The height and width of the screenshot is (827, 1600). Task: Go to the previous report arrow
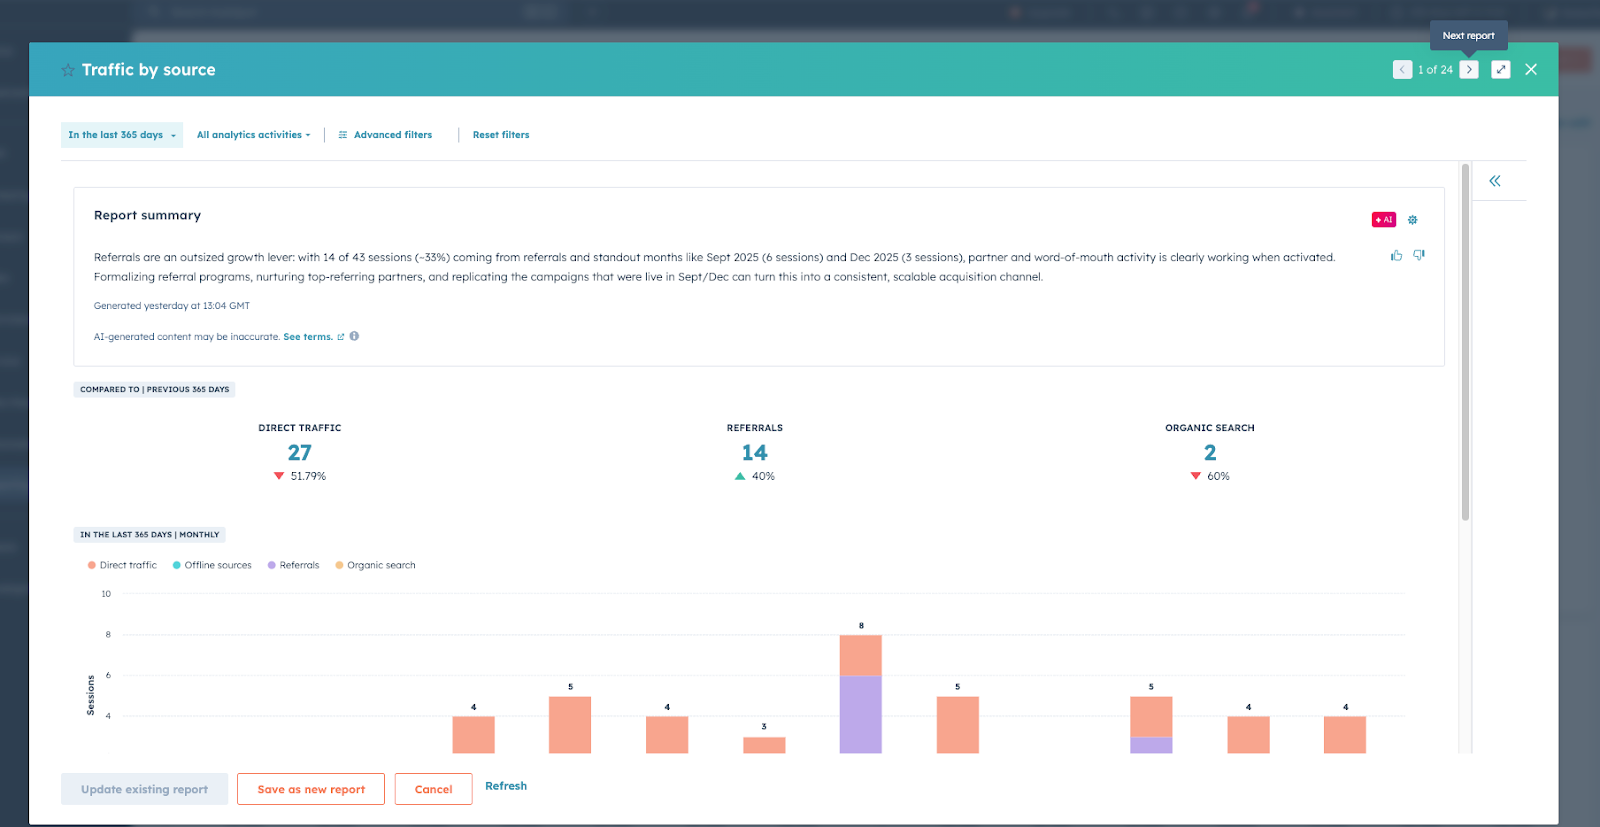pos(1402,69)
